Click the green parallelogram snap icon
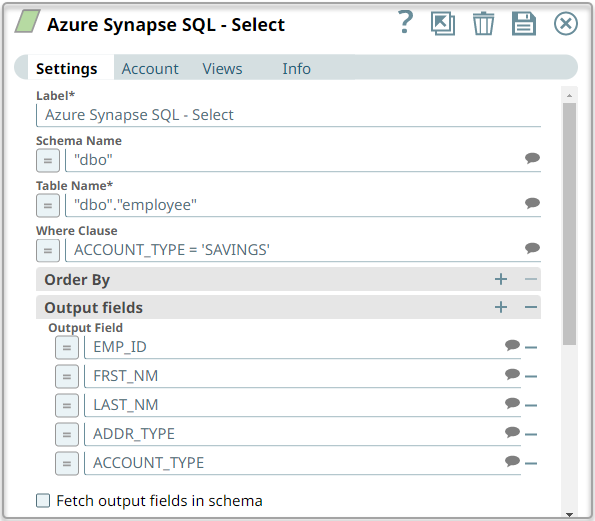The height and width of the screenshot is (521, 595). coord(27,21)
